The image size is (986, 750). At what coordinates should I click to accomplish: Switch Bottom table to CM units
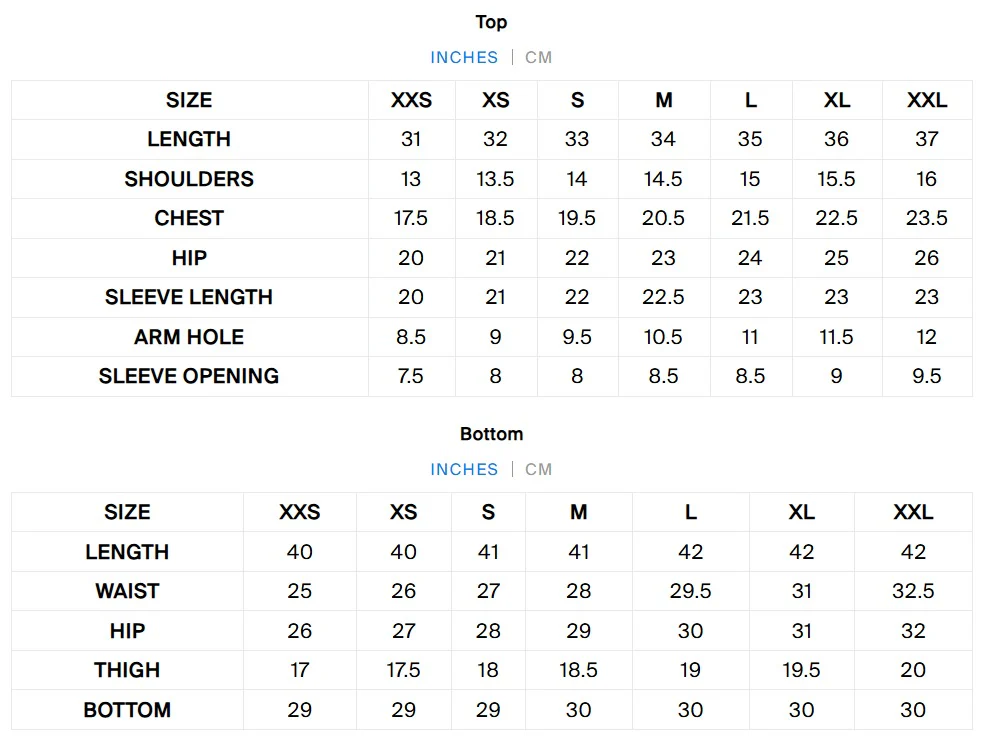click(x=538, y=469)
